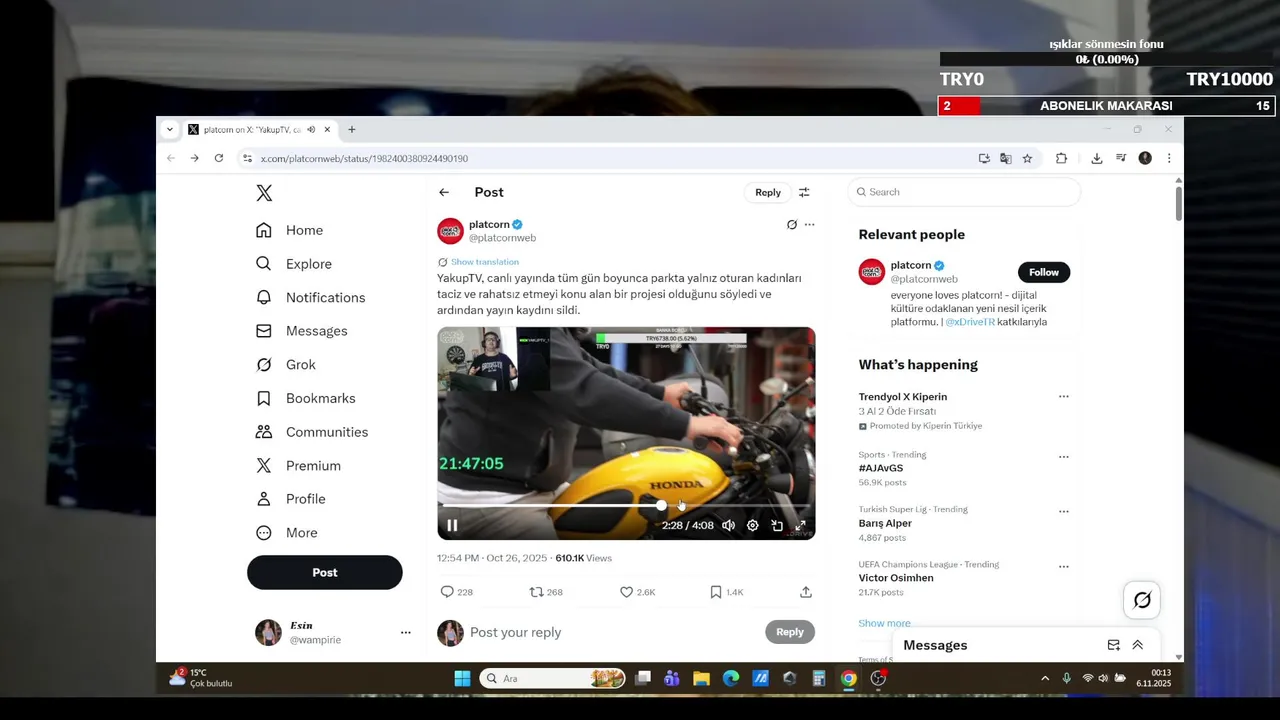
Task: Mute the tab via speaker icon
Action: pyautogui.click(x=311, y=129)
